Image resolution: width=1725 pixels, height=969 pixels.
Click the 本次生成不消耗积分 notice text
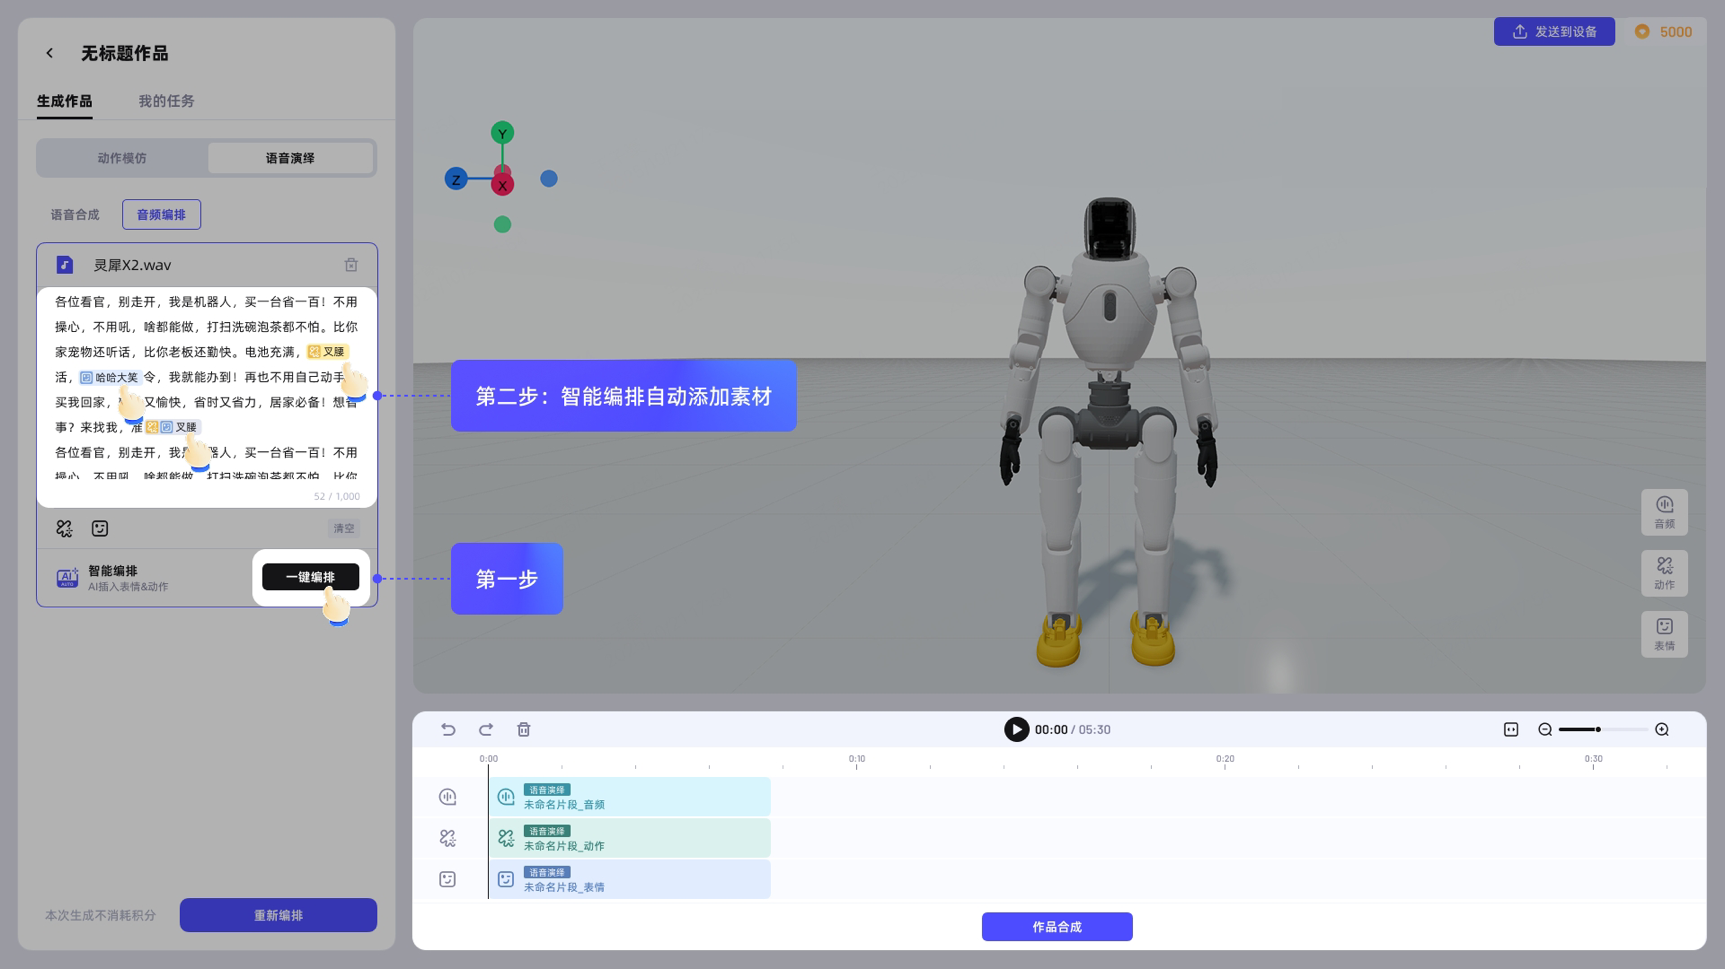(x=100, y=915)
